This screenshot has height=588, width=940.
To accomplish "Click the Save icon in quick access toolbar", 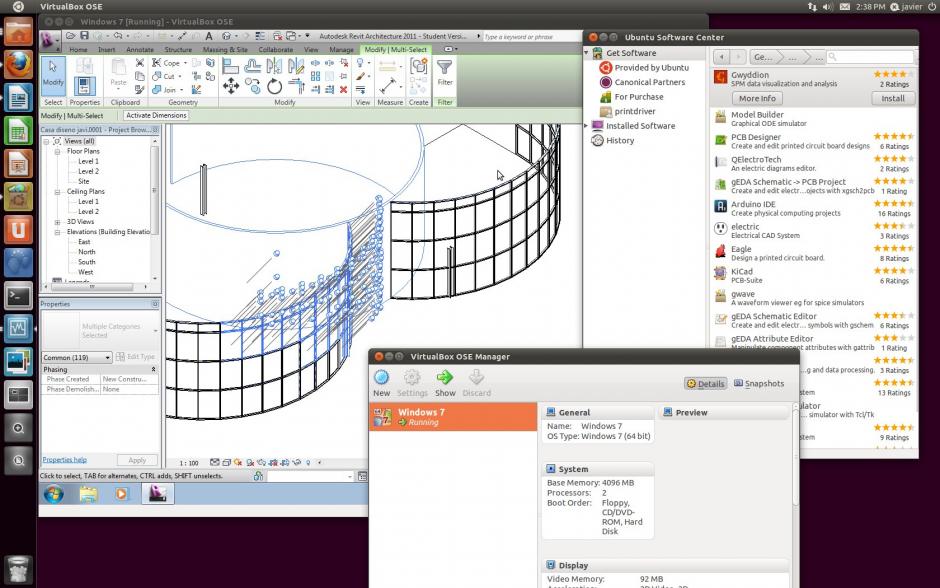I will [85, 36].
